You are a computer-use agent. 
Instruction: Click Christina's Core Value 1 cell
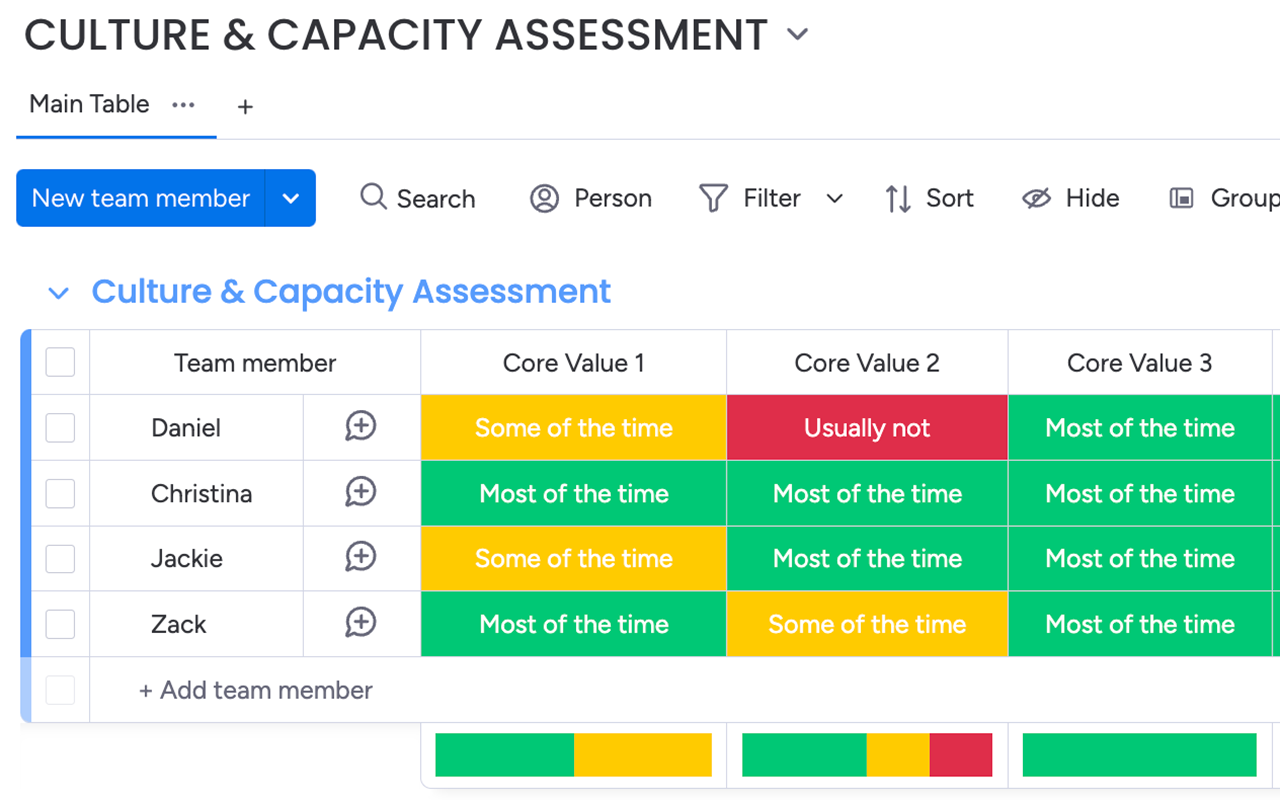(574, 493)
